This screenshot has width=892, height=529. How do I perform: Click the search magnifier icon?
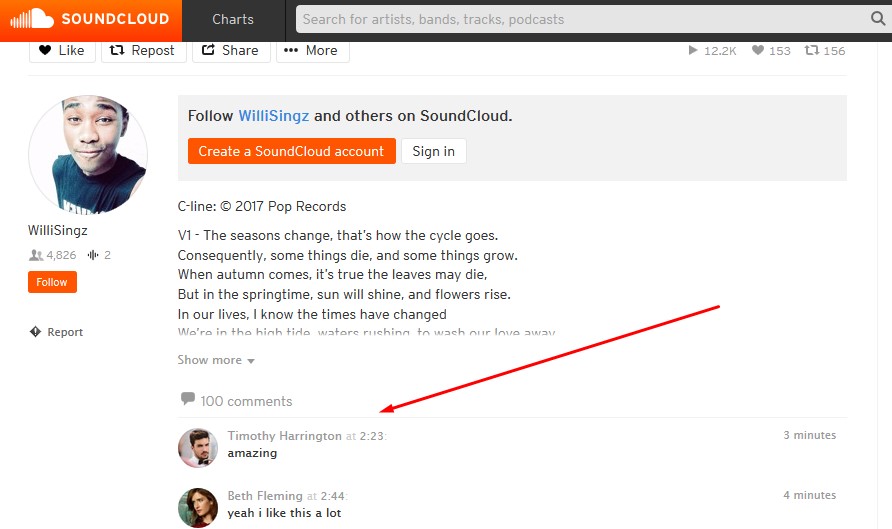pyautogui.click(x=878, y=19)
